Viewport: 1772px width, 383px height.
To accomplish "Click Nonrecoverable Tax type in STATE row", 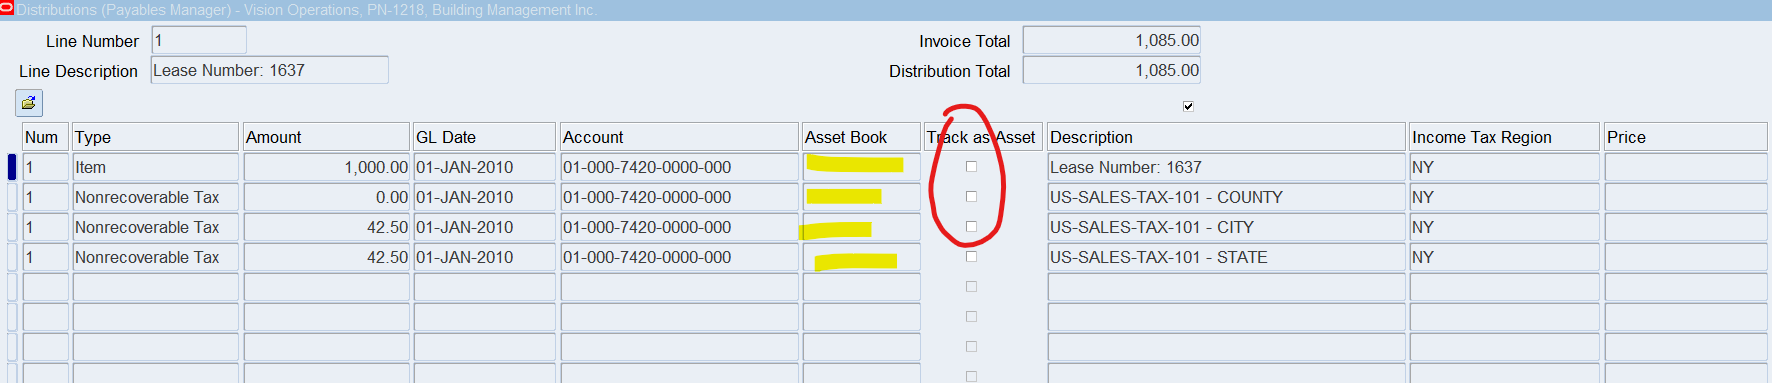I will 156,257.
